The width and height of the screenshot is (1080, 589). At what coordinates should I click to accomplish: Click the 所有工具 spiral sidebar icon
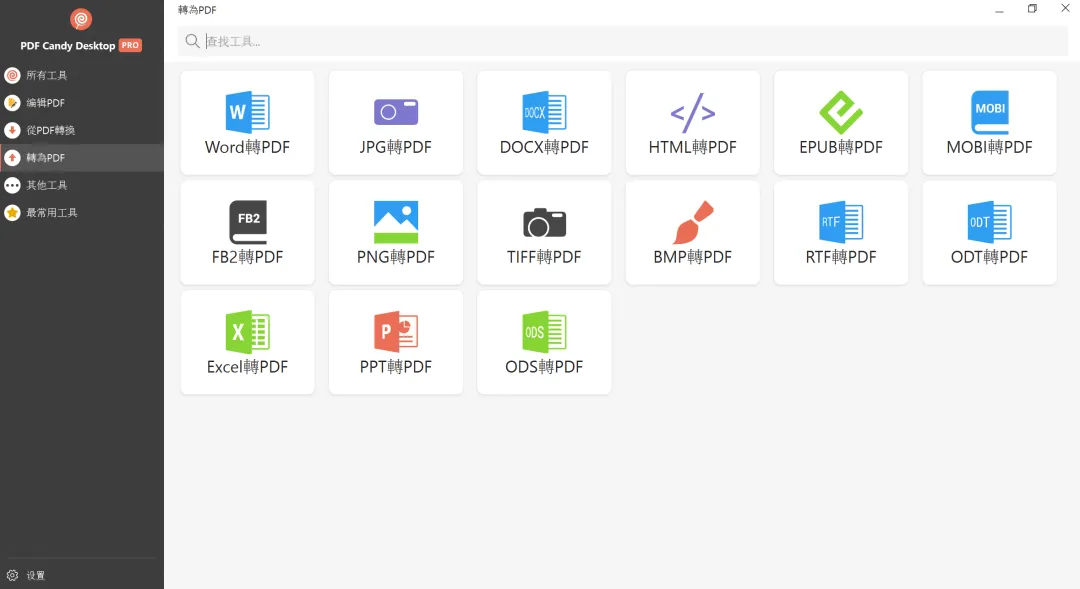point(12,75)
